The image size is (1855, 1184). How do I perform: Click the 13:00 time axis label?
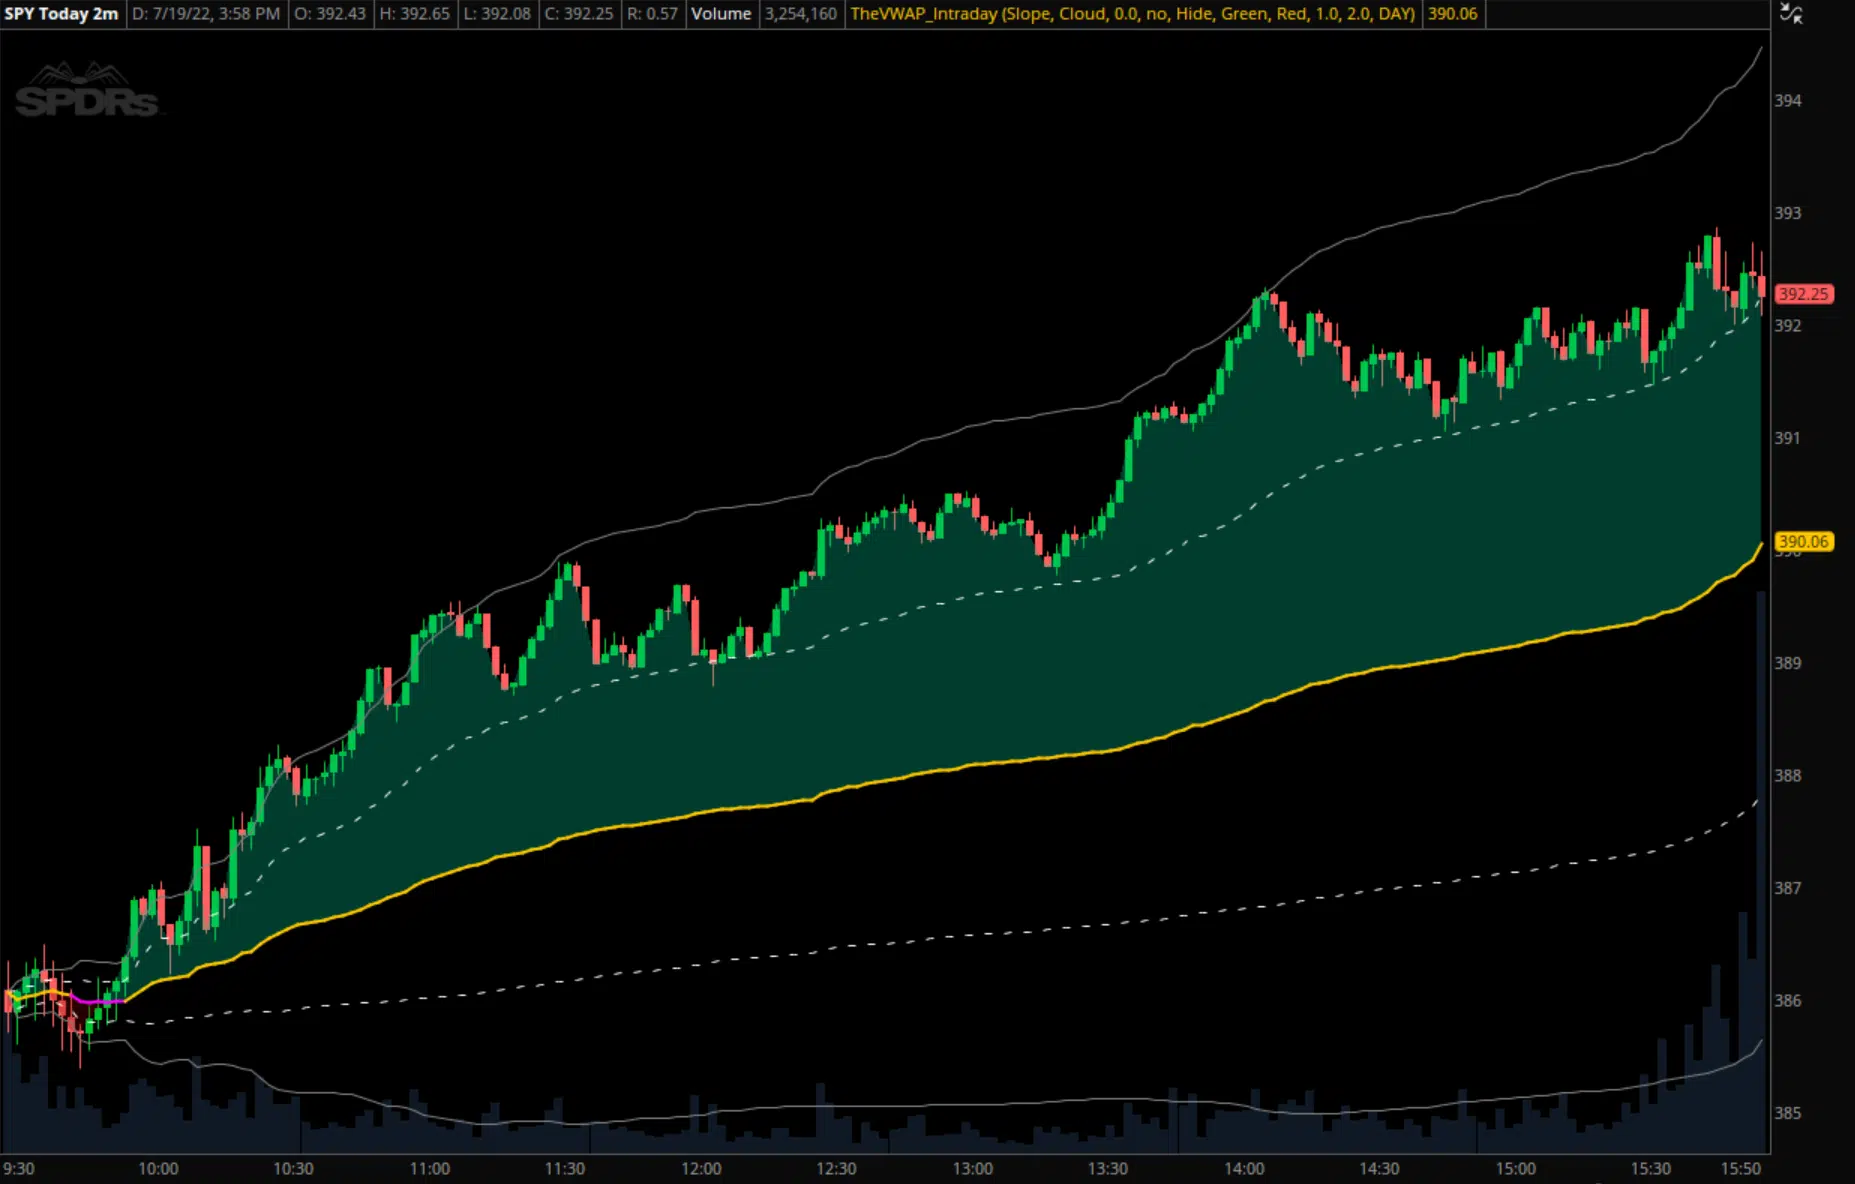tap(973, 1168)
